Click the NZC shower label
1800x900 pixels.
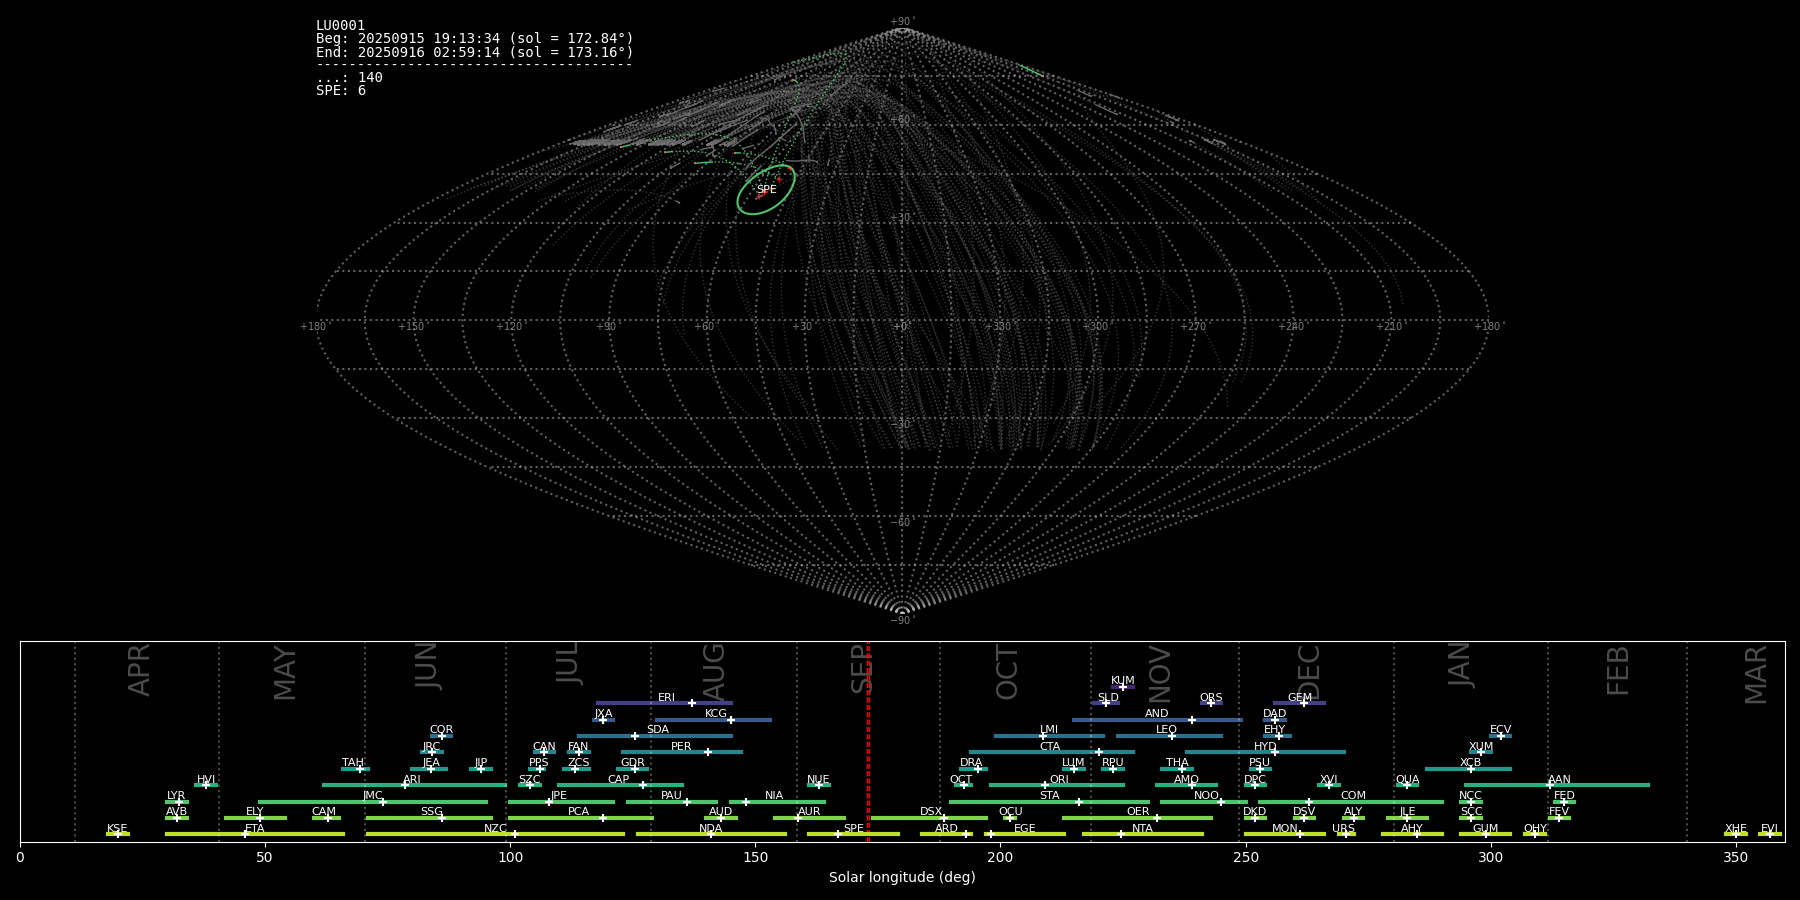[495, 828]
